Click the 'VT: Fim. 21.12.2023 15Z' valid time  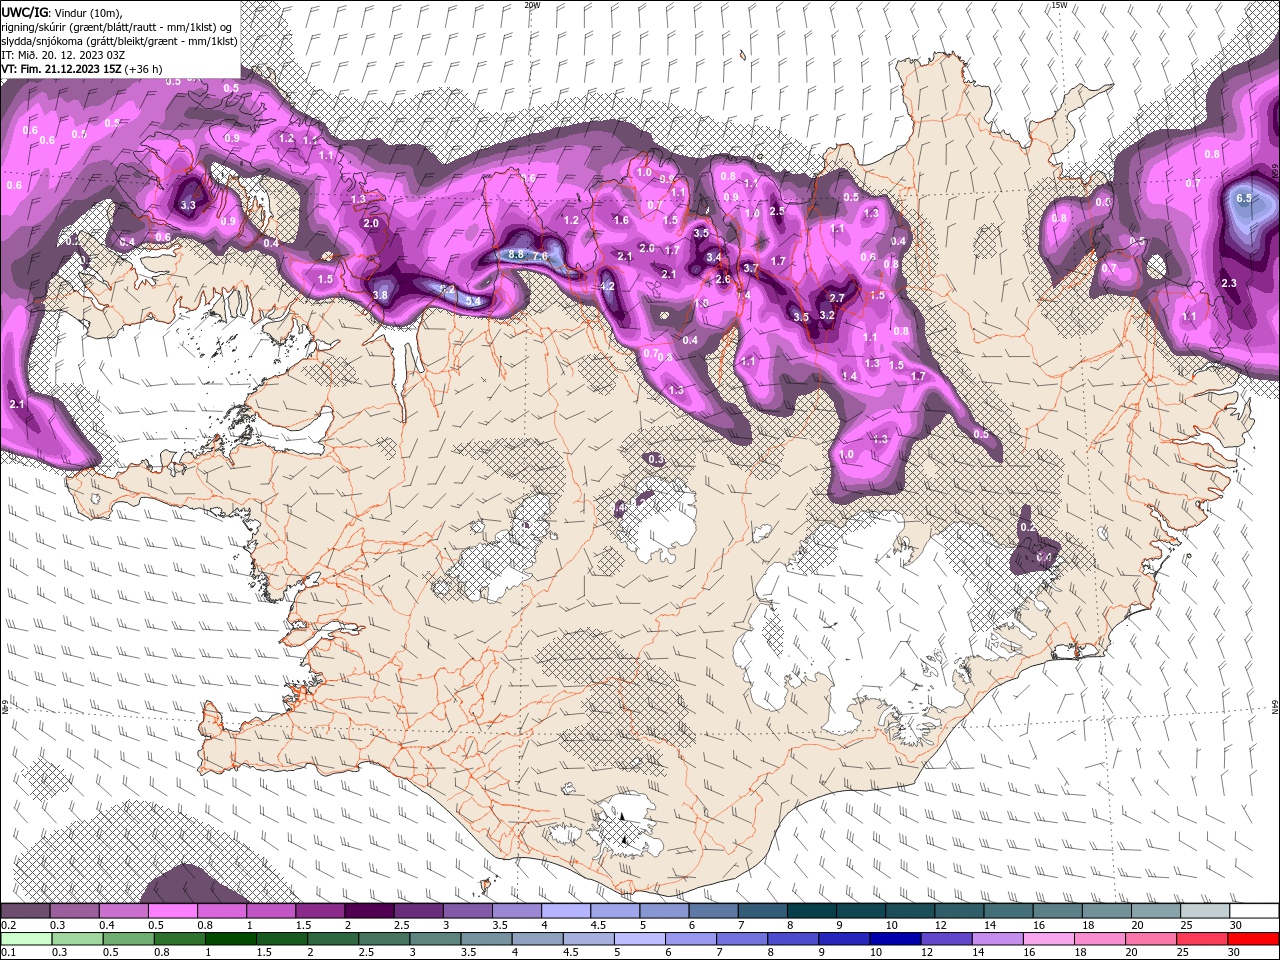[x=61, y=69]
